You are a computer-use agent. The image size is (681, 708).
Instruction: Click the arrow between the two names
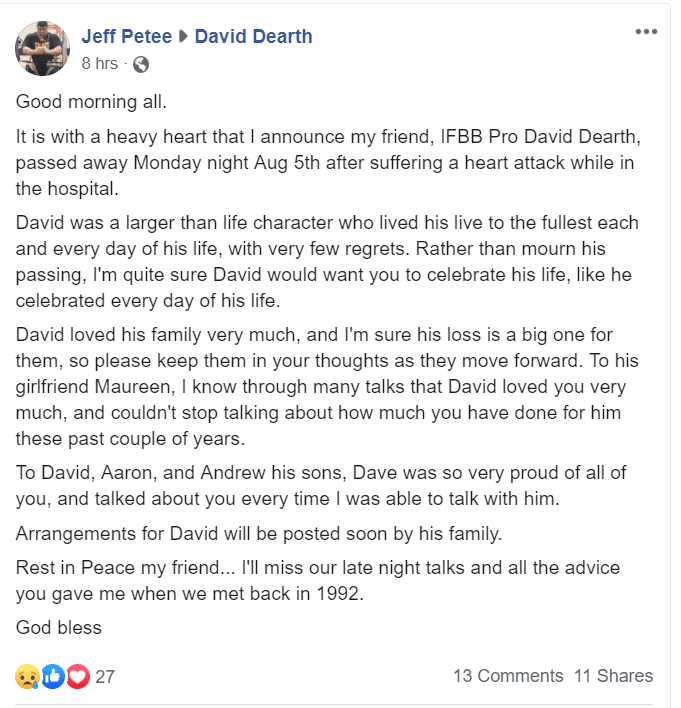tap(183, 38)
